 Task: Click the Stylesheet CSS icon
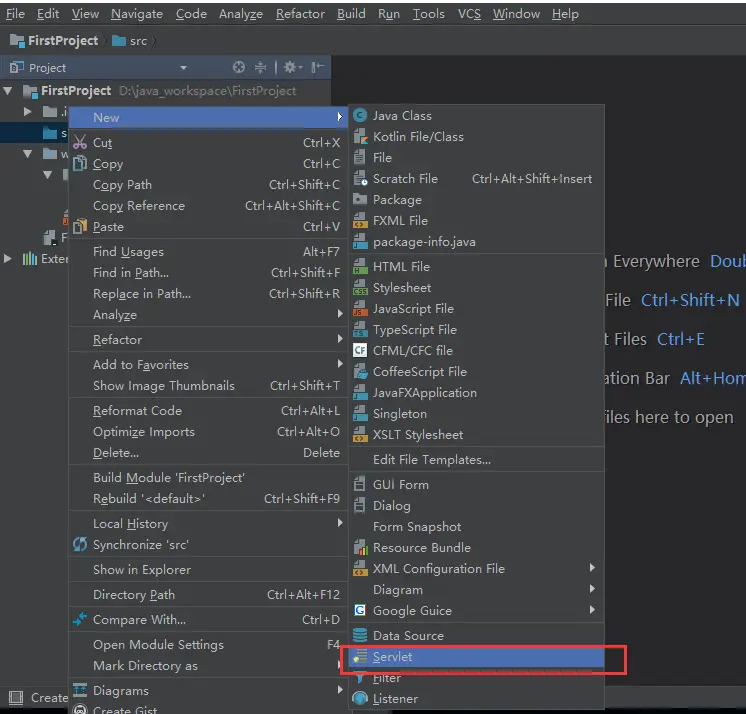pos(360,288)
